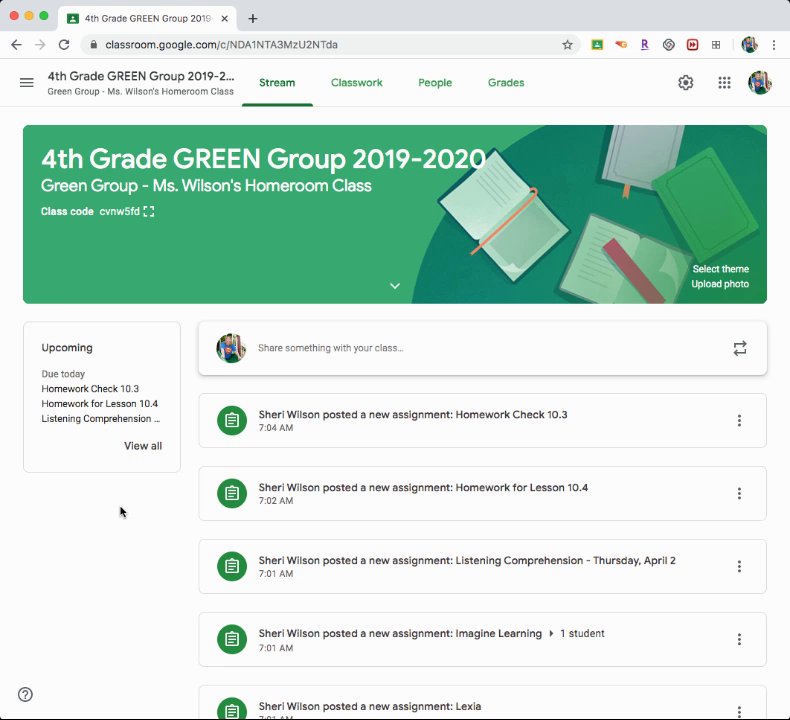
Task: Open class settings gear
Action: 685,83
